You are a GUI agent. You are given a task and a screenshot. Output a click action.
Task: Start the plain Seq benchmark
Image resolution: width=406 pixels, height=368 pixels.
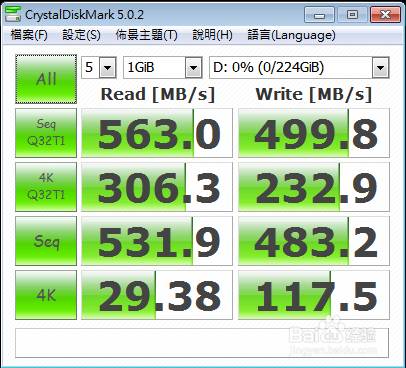(46, 241)
